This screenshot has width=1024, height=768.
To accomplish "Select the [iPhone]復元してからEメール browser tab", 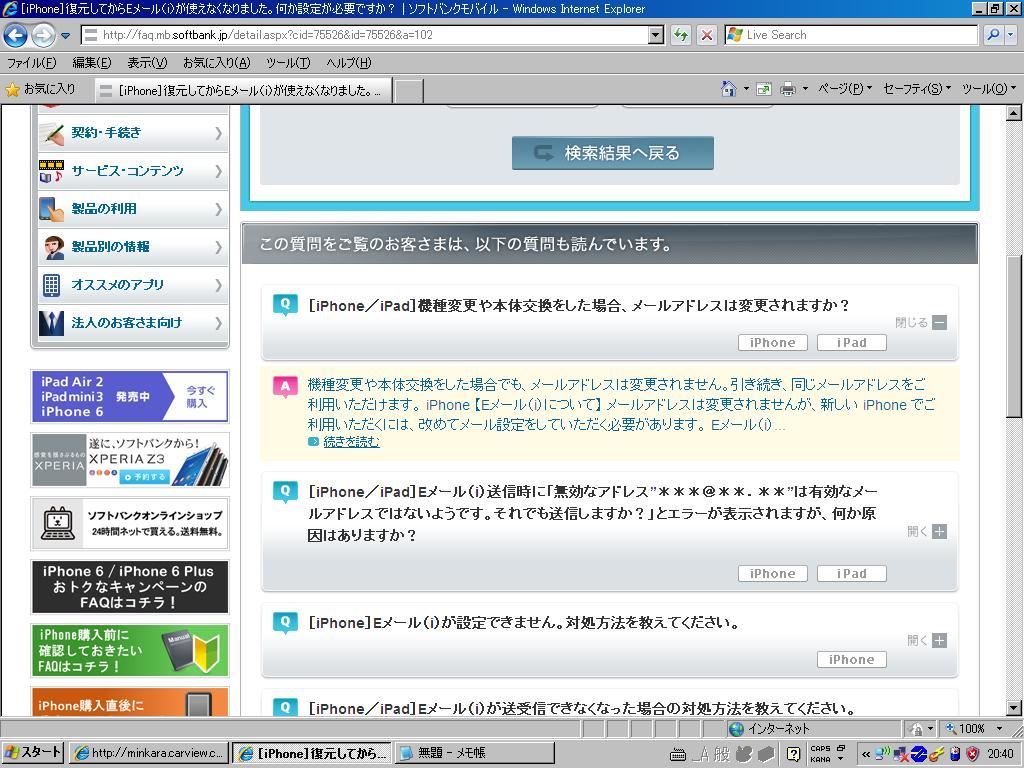I will [x=244, y=91].
